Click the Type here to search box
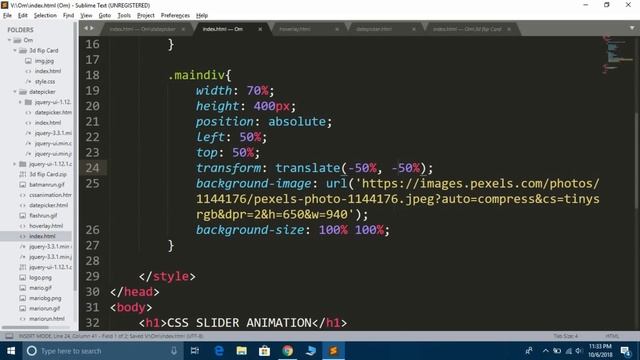 pyautogui.click(x=102, y=351)
